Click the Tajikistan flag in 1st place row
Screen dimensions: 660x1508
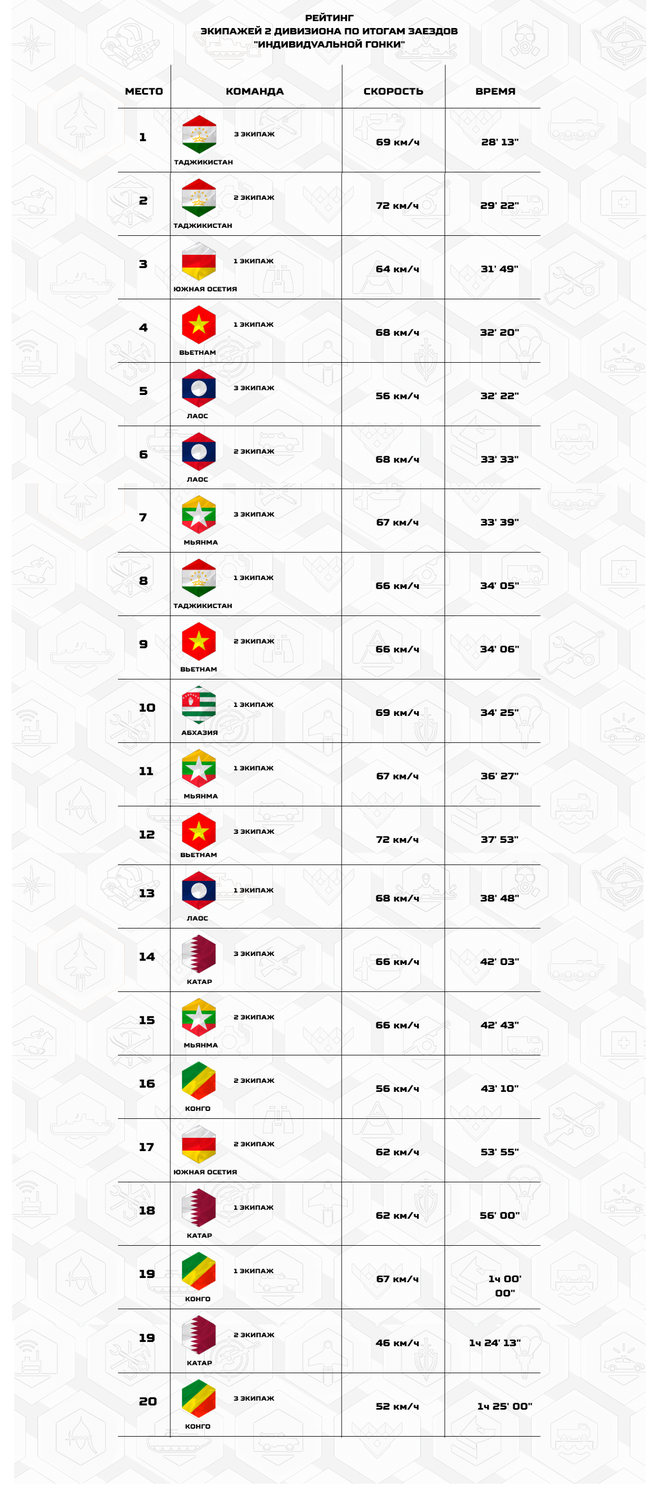click(x=199, y=135)
